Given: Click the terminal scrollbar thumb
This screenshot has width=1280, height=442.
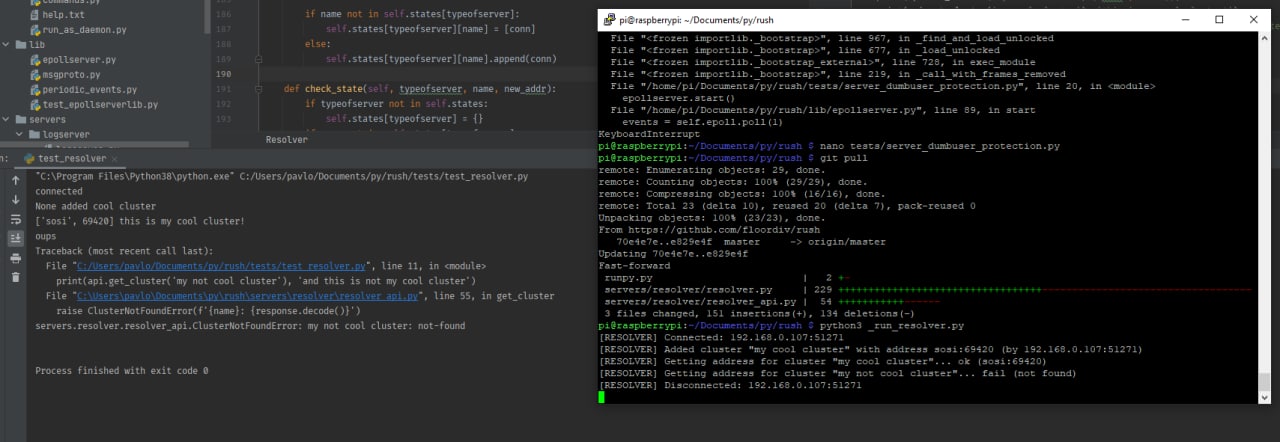Looking at the screenshot, I should tap(1264, 381).
